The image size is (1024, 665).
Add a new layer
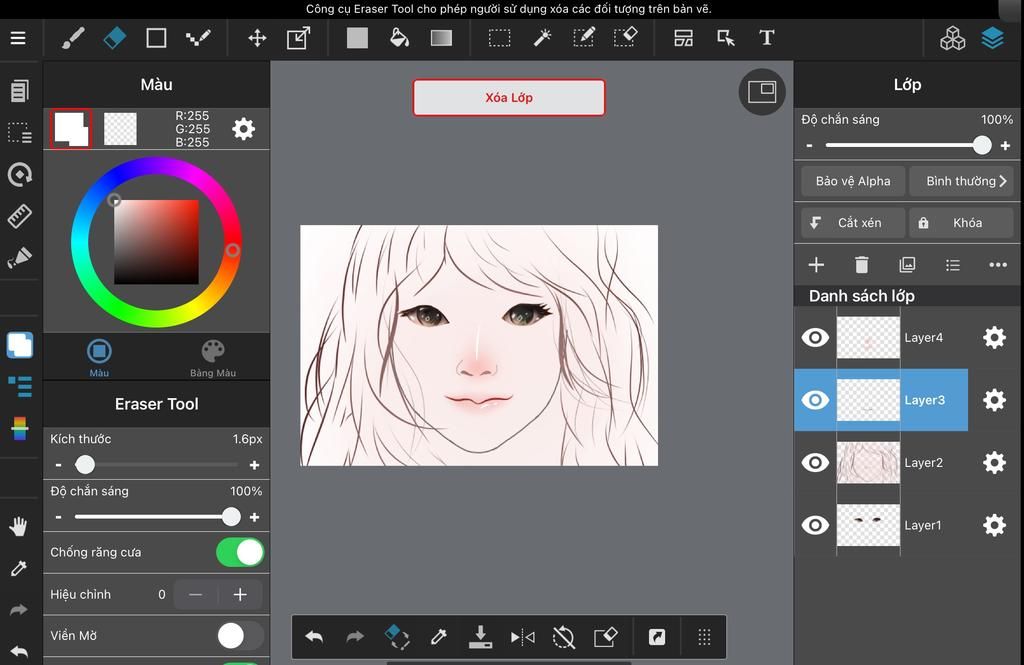(816, 265)
